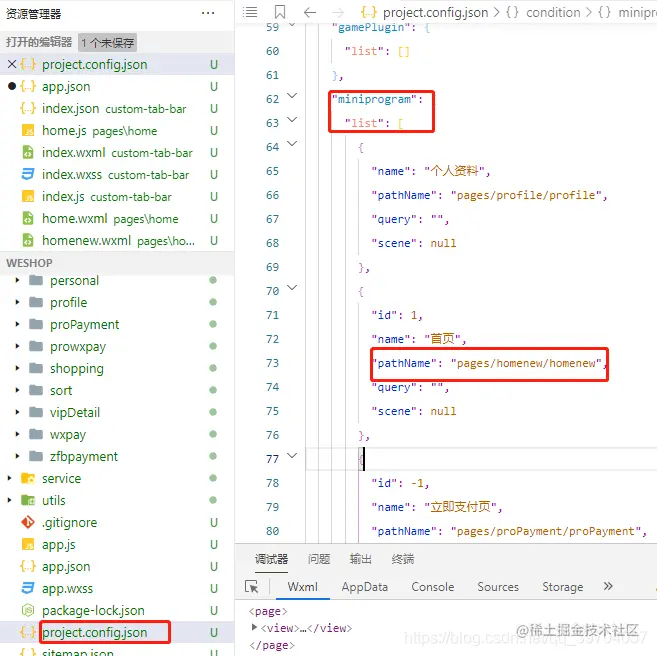Viewport: 657px width, 656px height.
Task: Expand the view node in Wxml
Action: [254, 628]
